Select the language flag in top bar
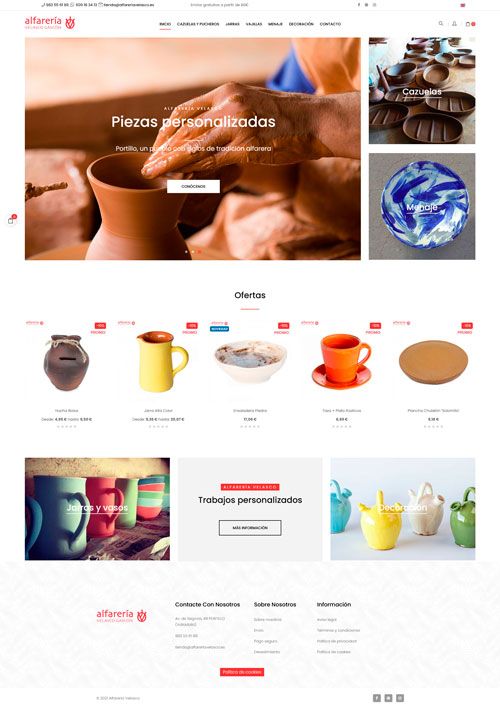 point(463,5)
